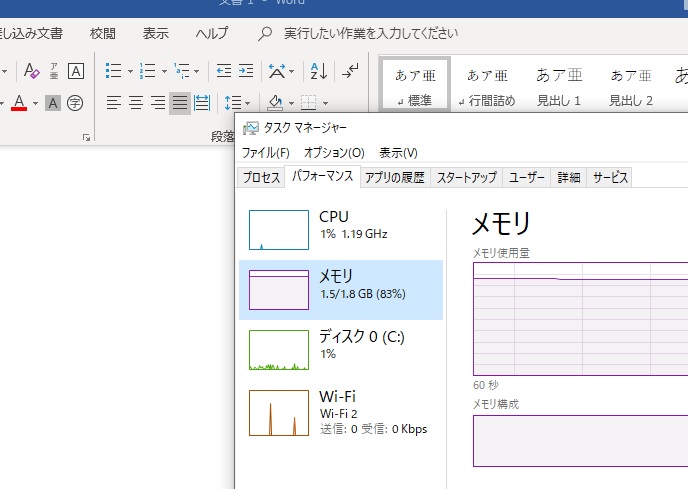Select the 標準 style
The image size is (688, 489).
point(415,86)
